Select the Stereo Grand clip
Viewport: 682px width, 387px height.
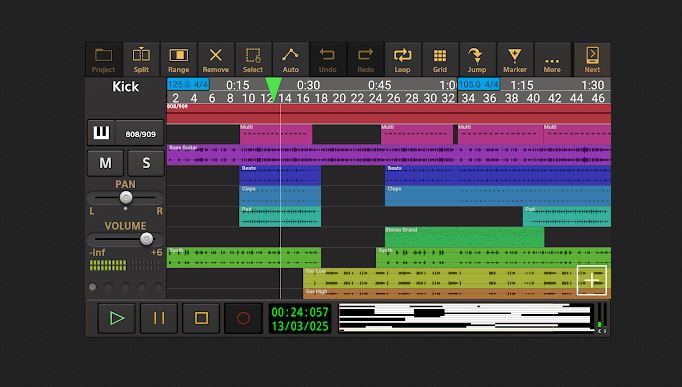(464, 237)
